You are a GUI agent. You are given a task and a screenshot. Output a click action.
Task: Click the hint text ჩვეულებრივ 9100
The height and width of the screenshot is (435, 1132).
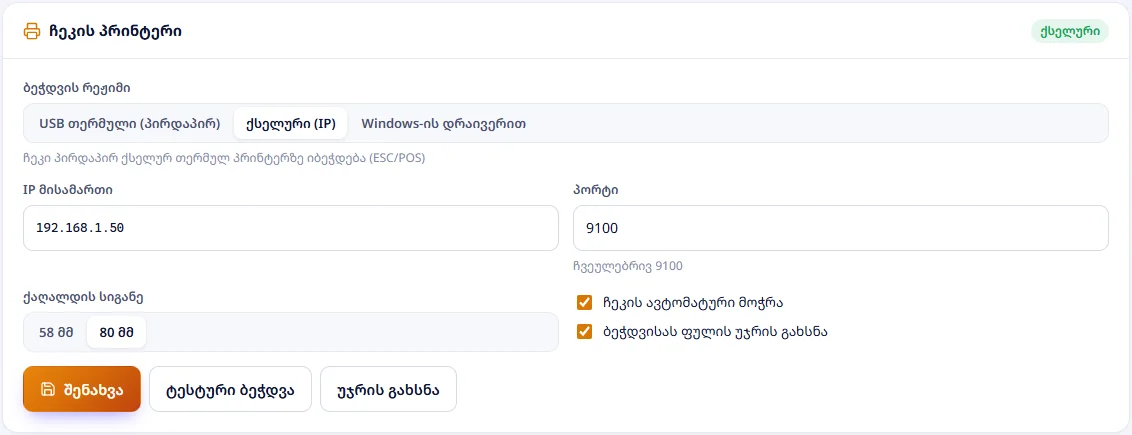(628, 266)
